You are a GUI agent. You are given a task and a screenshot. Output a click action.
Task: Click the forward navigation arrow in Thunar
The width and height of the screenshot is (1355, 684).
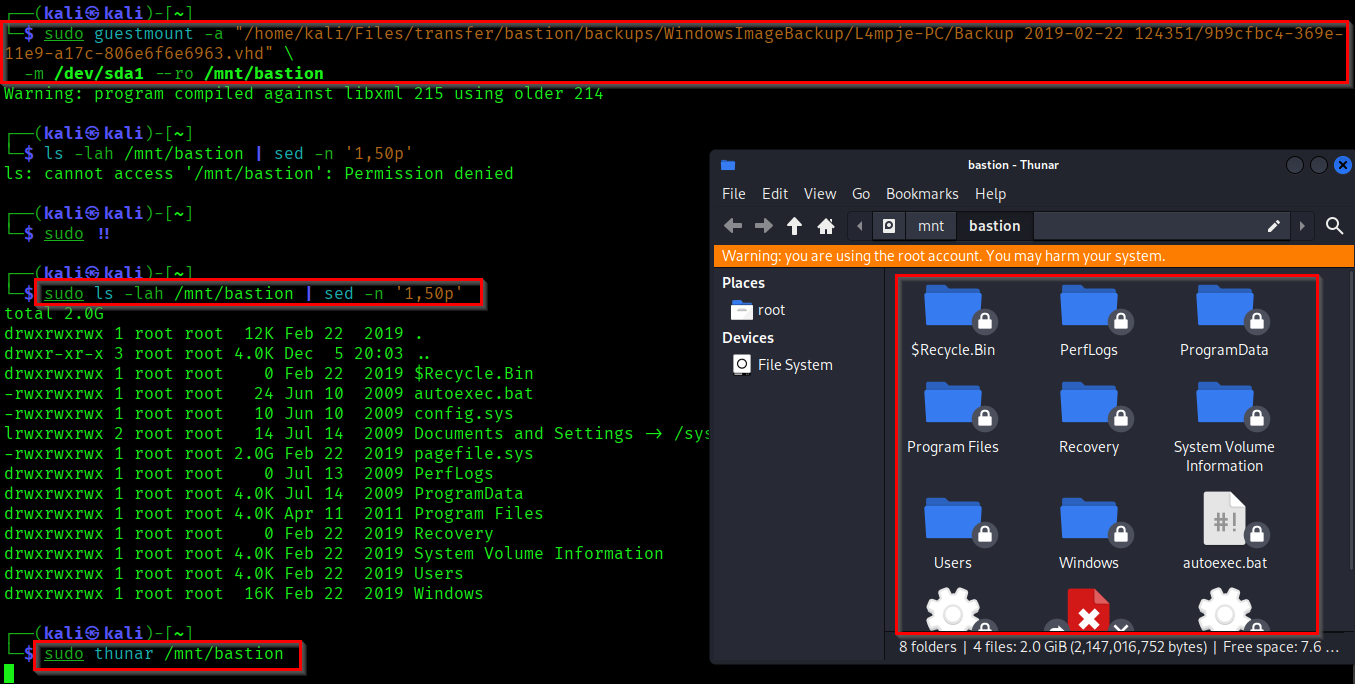[x=762, y=226]
